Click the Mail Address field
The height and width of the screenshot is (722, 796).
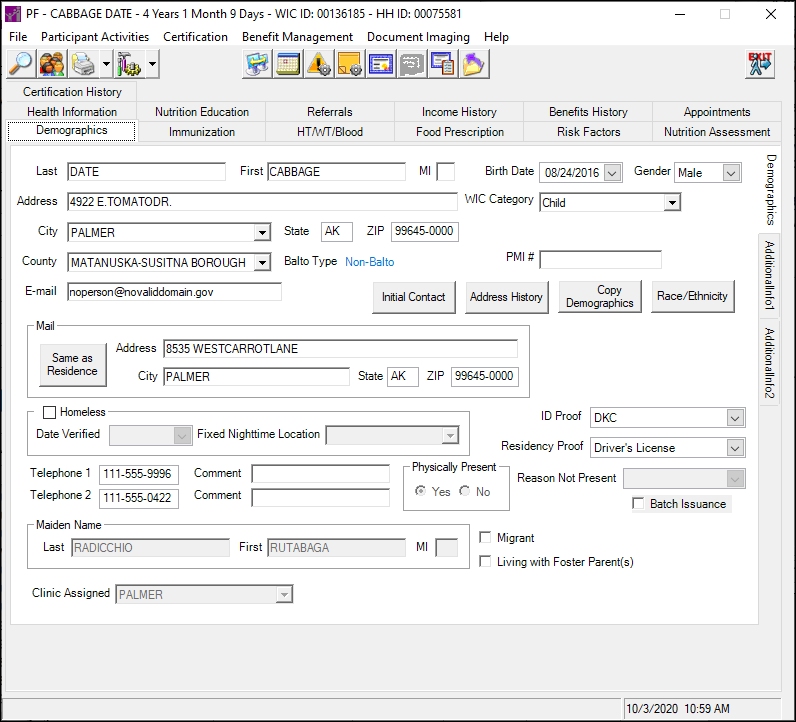click(x=340, y=349)
